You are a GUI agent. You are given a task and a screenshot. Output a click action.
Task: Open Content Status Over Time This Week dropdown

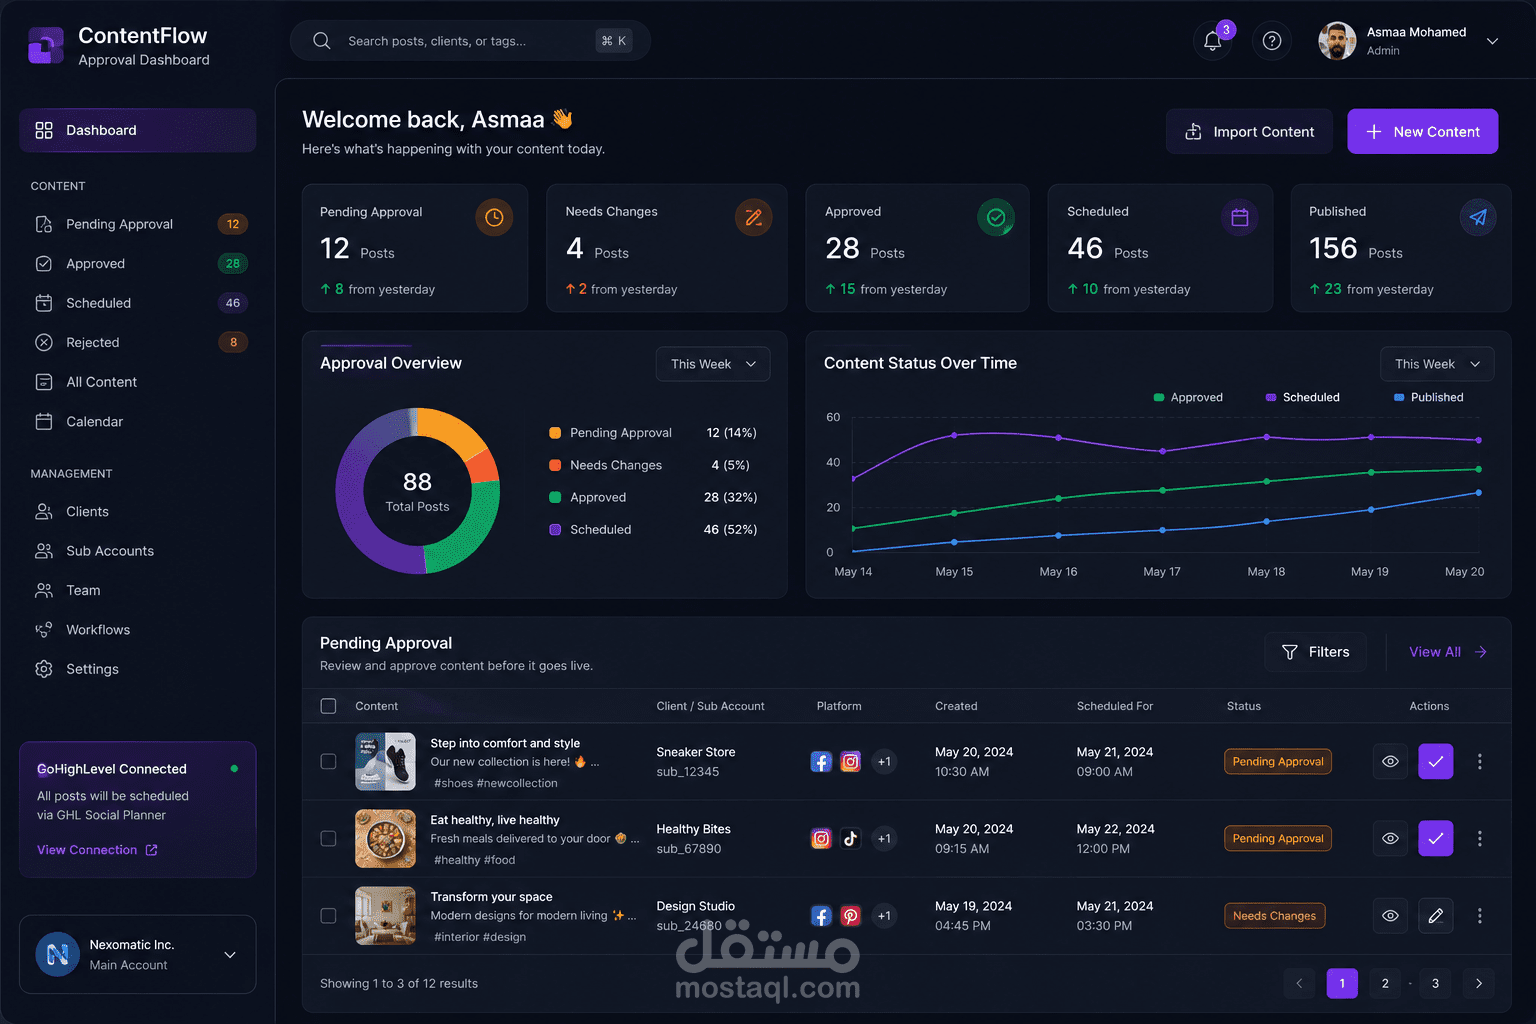(x=1437, y=364)
